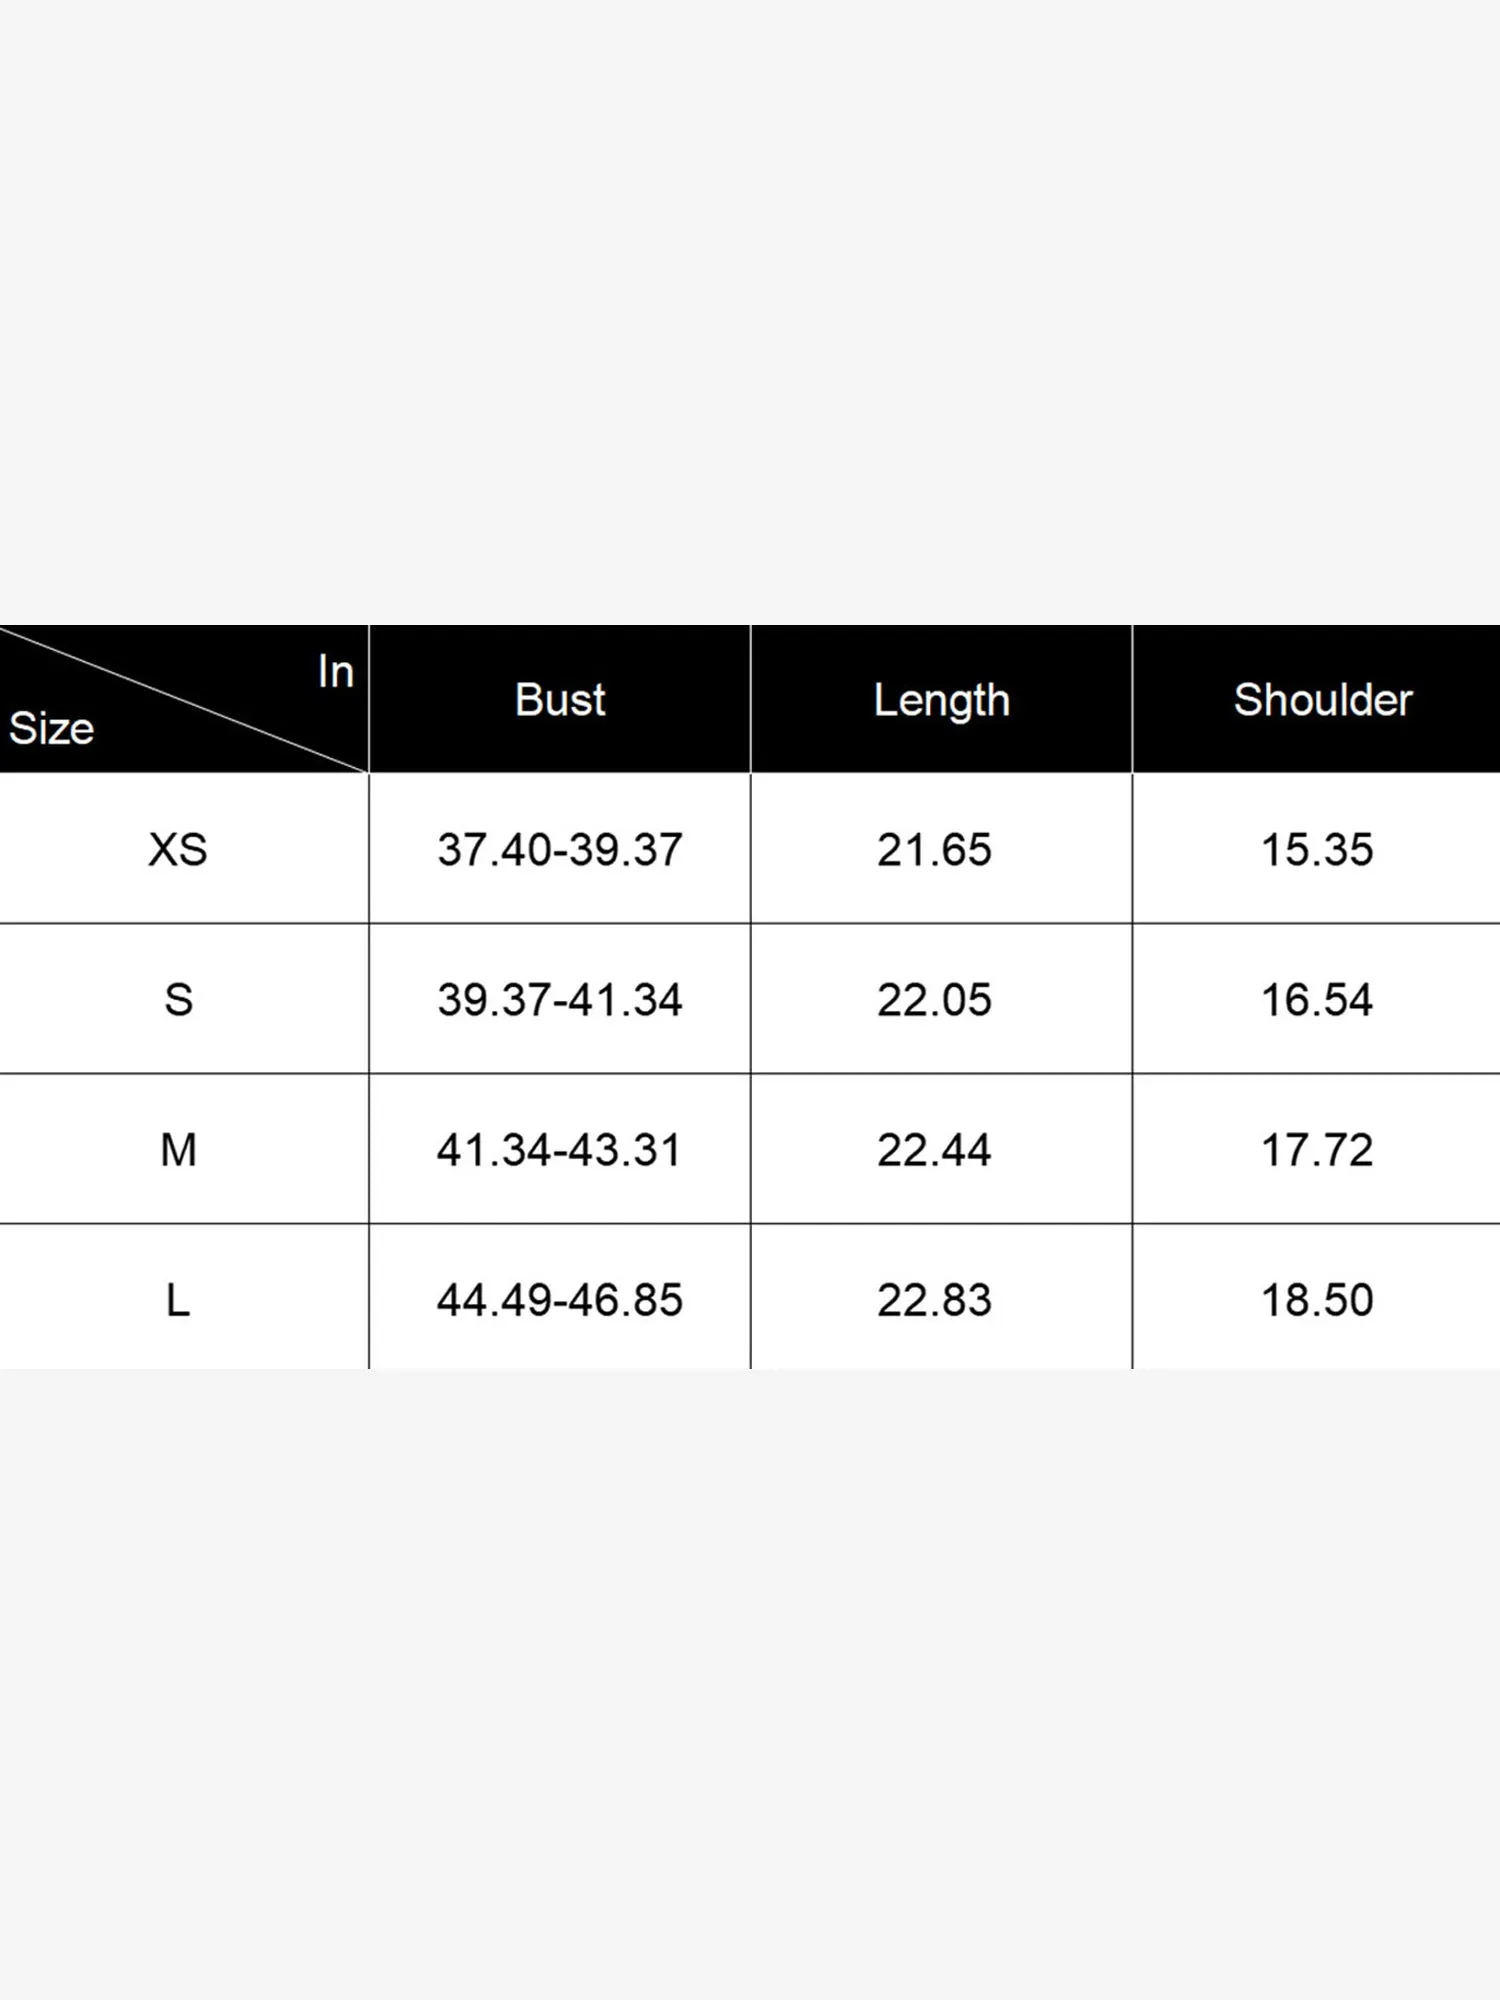1500x2000 pixels.
Task: Click the XS bust value 37.40-39.37
Action: [560, 850]
